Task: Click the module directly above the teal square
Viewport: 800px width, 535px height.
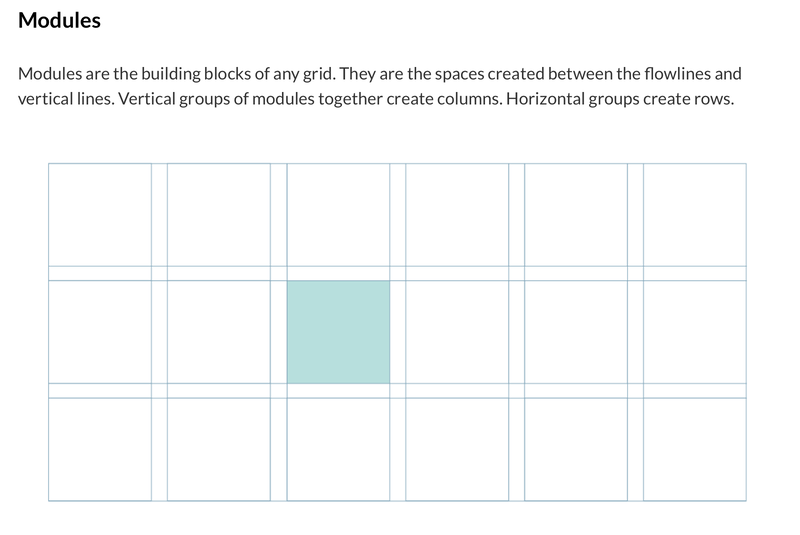Action: point(338,215)
